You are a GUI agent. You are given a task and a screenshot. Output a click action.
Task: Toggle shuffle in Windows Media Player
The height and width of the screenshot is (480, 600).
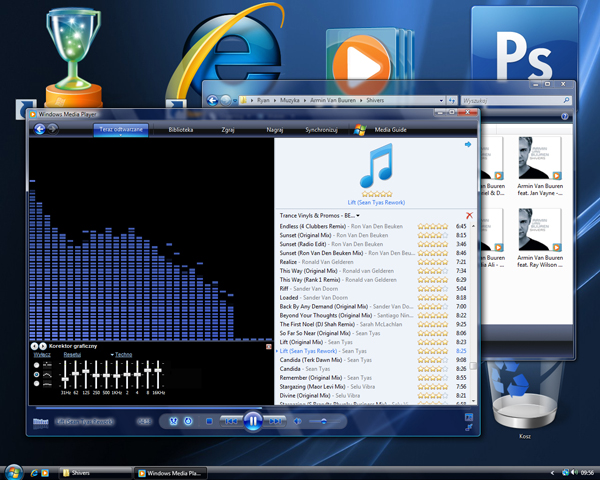click(173, 421)
